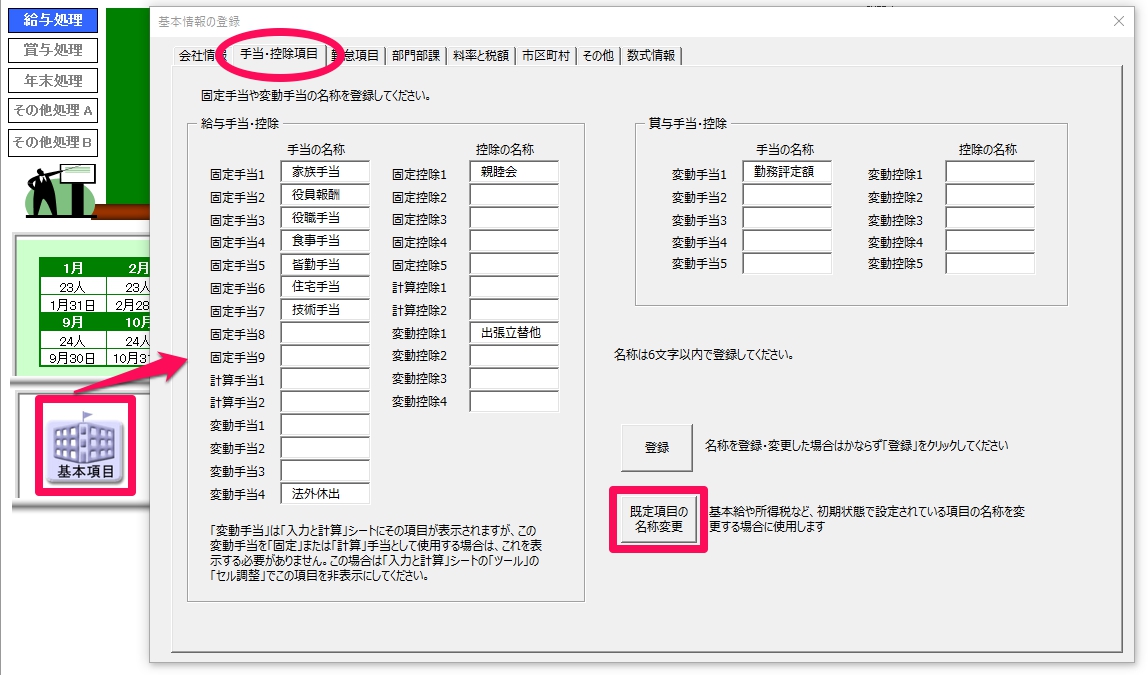
Task: Click the empty 賞与 変動控除2 field
Action: [990, 195]
